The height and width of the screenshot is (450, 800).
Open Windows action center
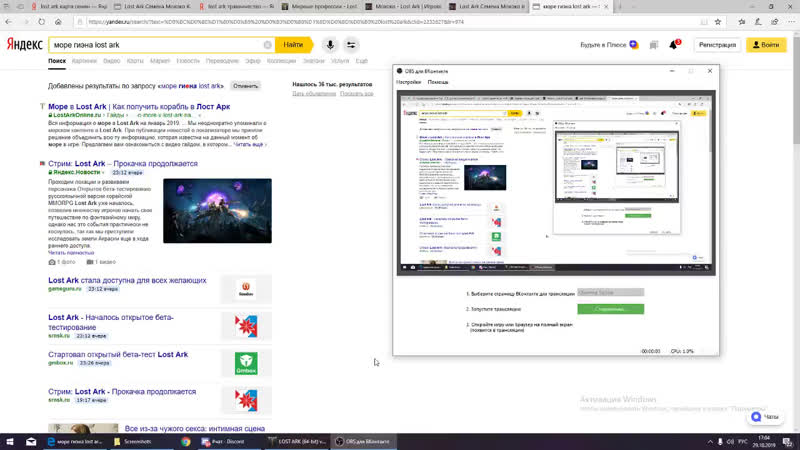point(788,442)
